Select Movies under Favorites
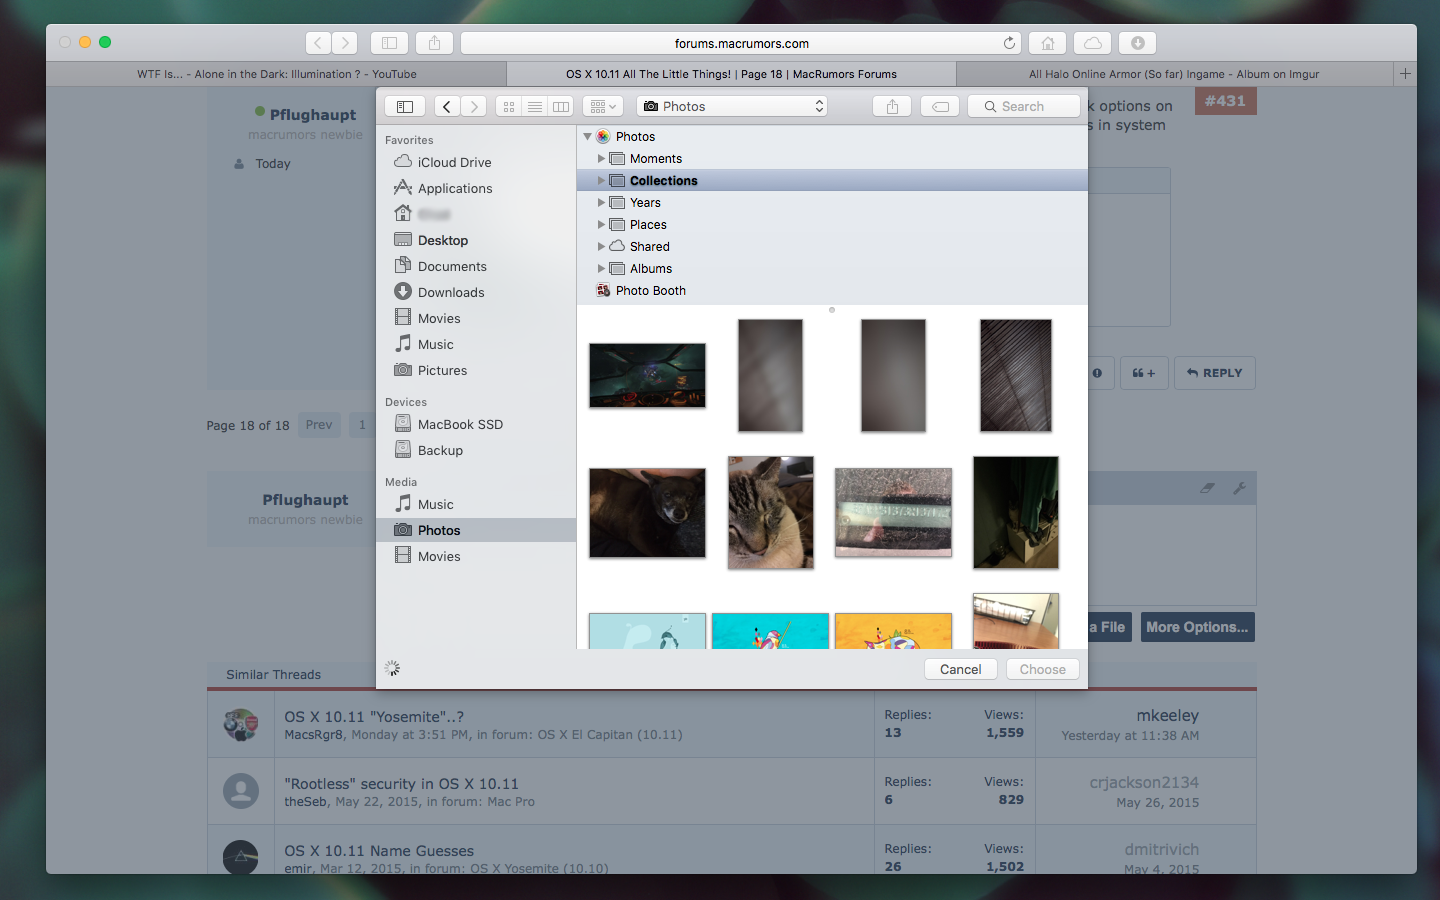Image resolution: width=1440 pixels, height=900 pixels. point(476,318)
